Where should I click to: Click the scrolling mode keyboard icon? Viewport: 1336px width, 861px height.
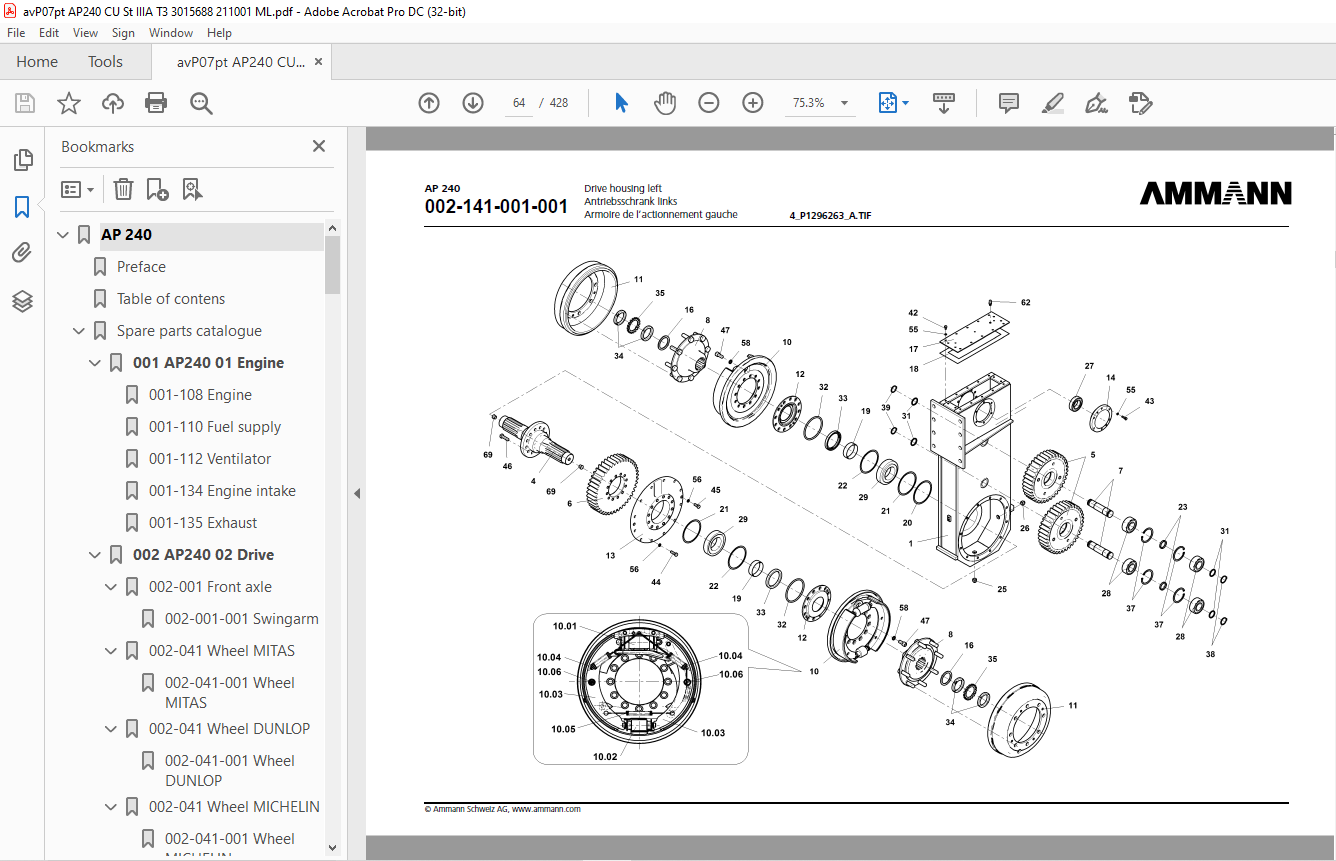[944, 103]
